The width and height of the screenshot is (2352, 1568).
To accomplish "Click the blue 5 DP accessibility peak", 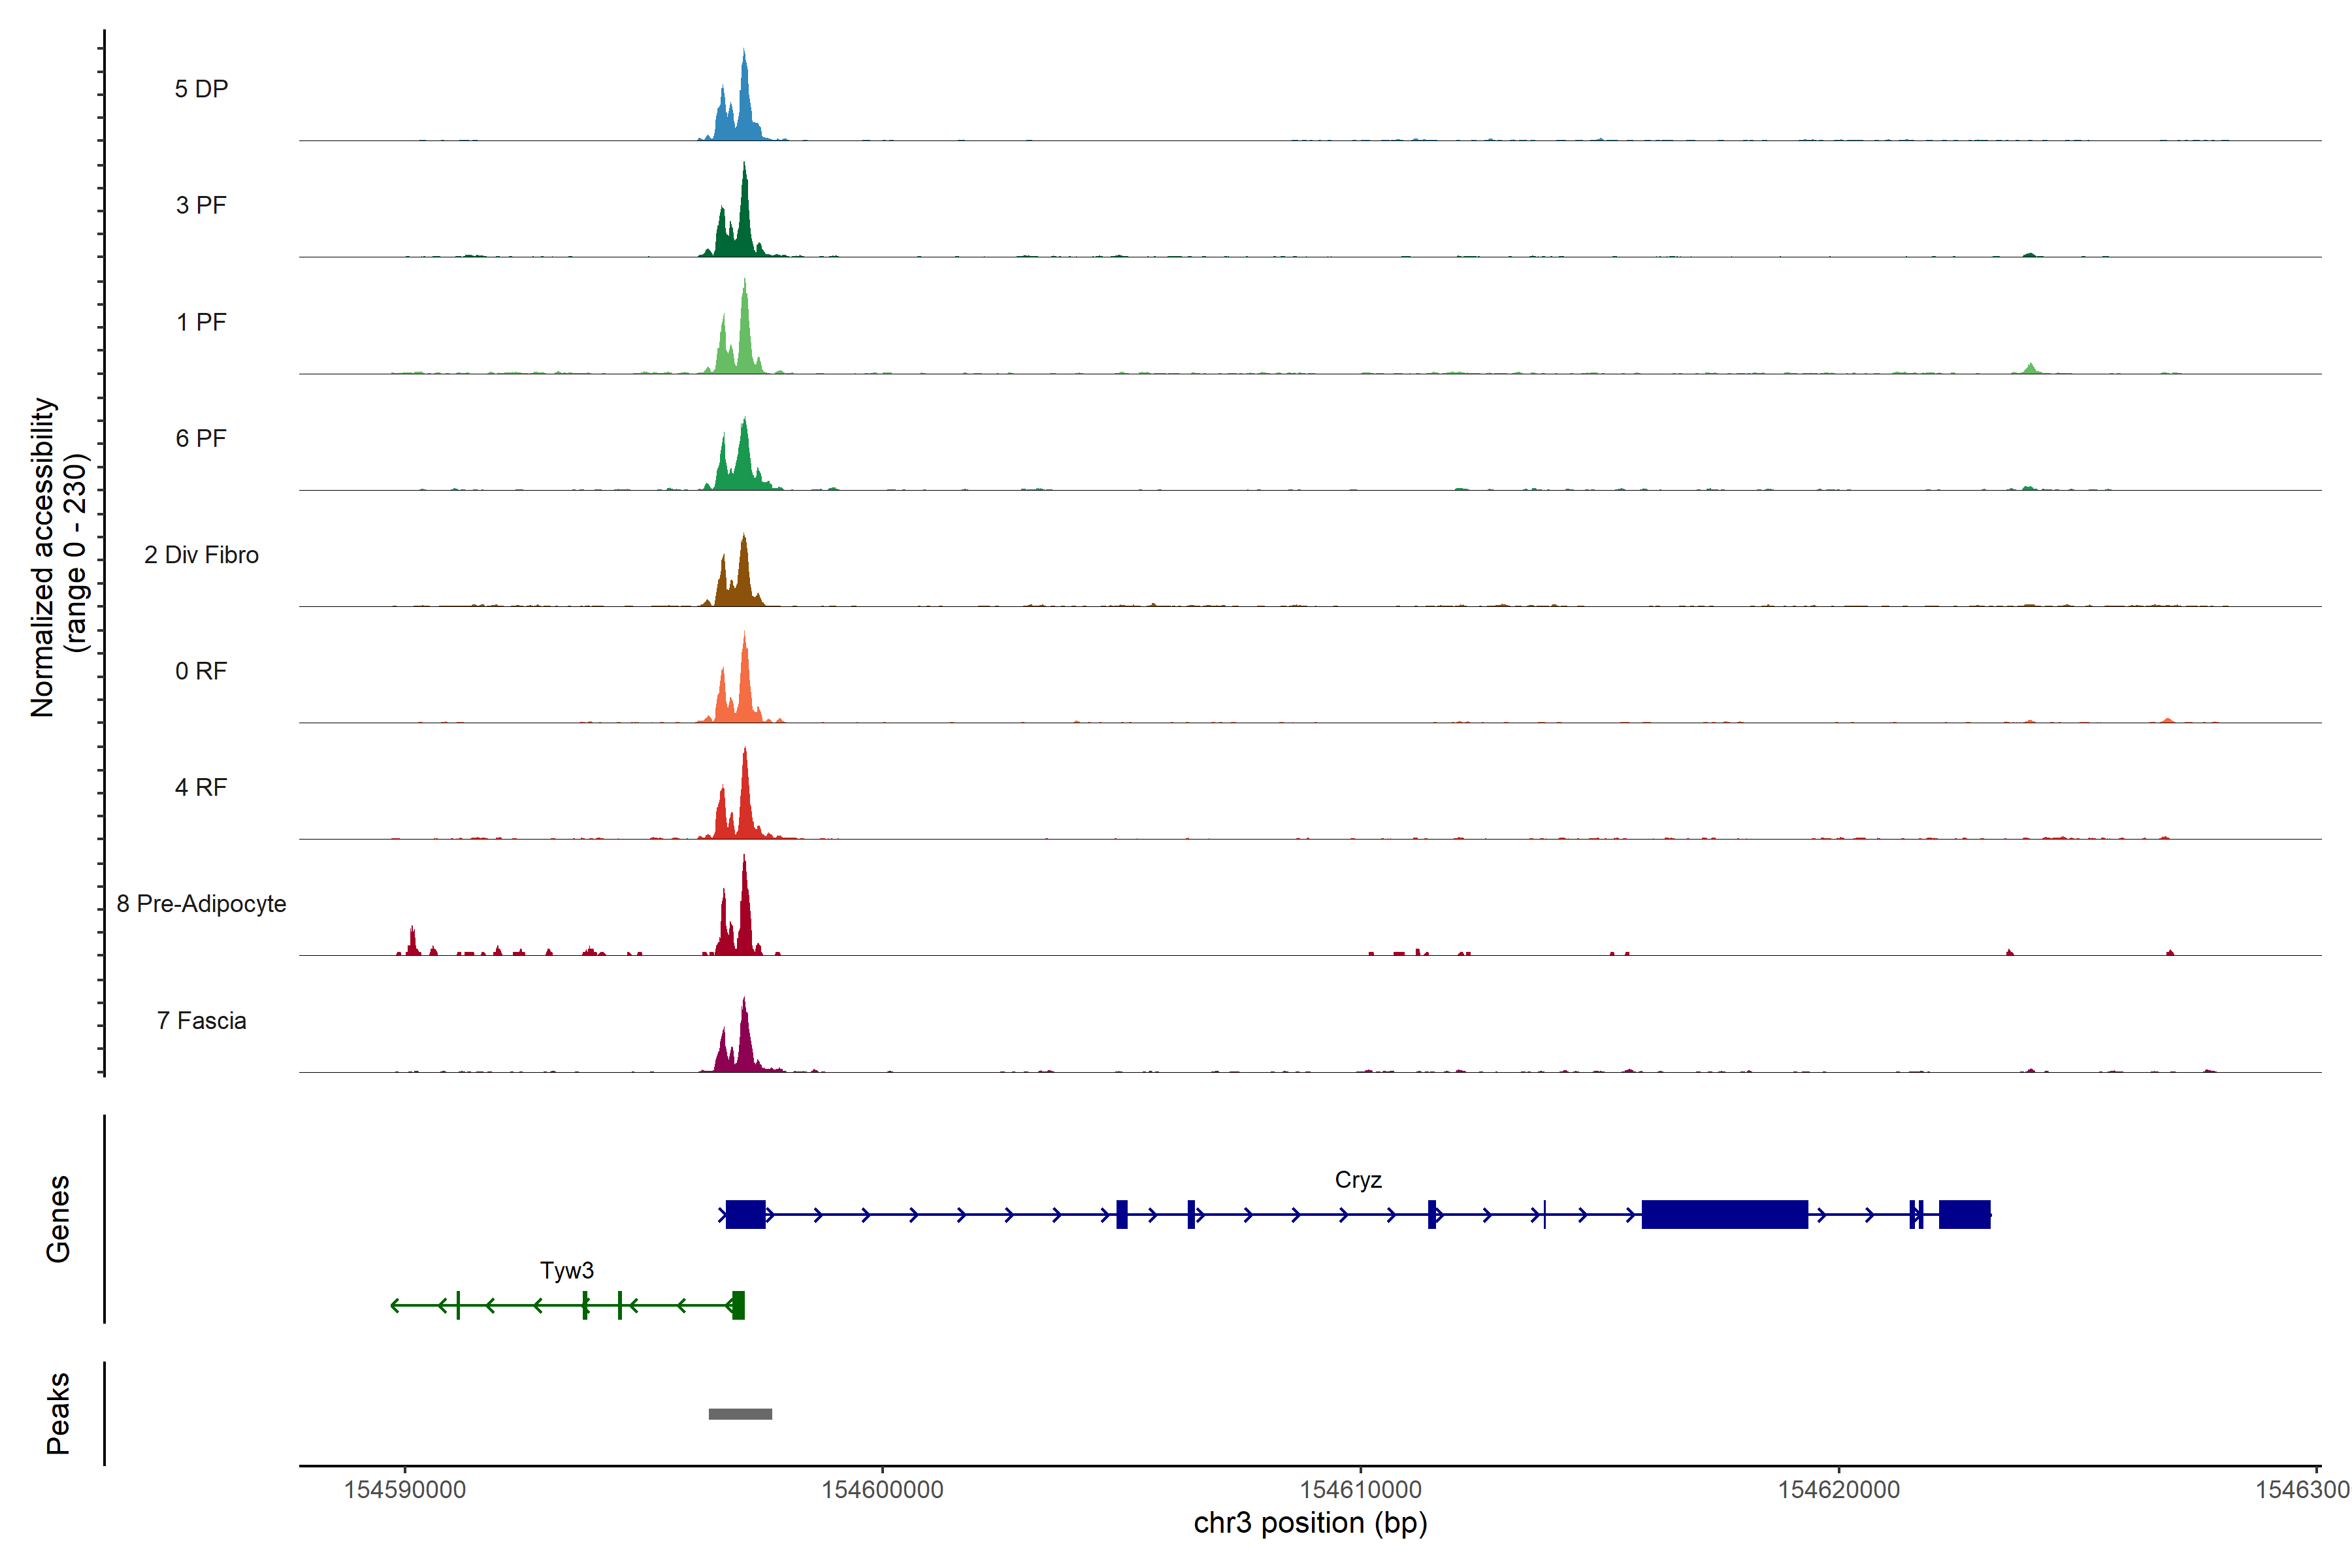I will [743, 110].
